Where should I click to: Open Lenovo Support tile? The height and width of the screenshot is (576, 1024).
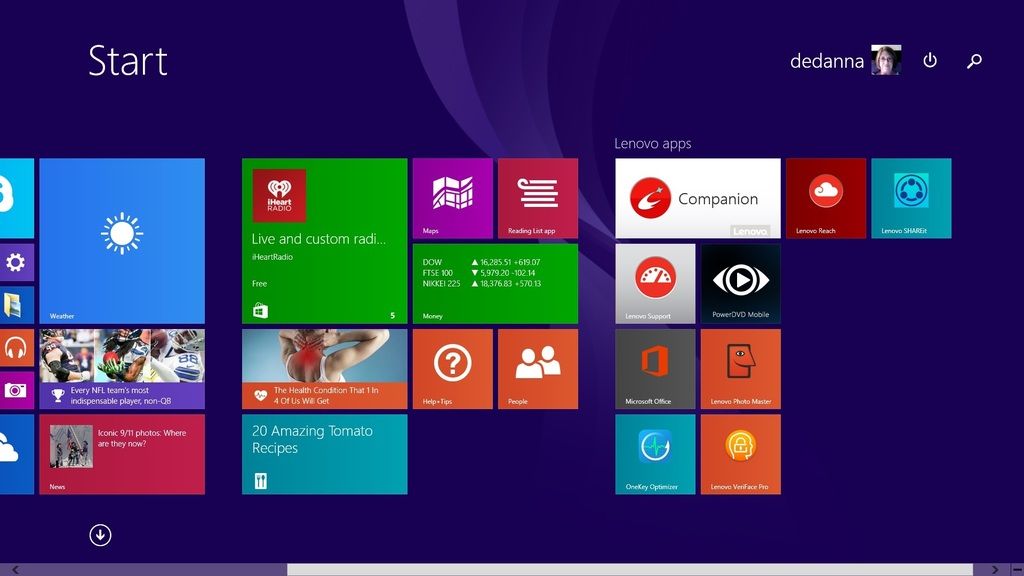pos(655,283)
